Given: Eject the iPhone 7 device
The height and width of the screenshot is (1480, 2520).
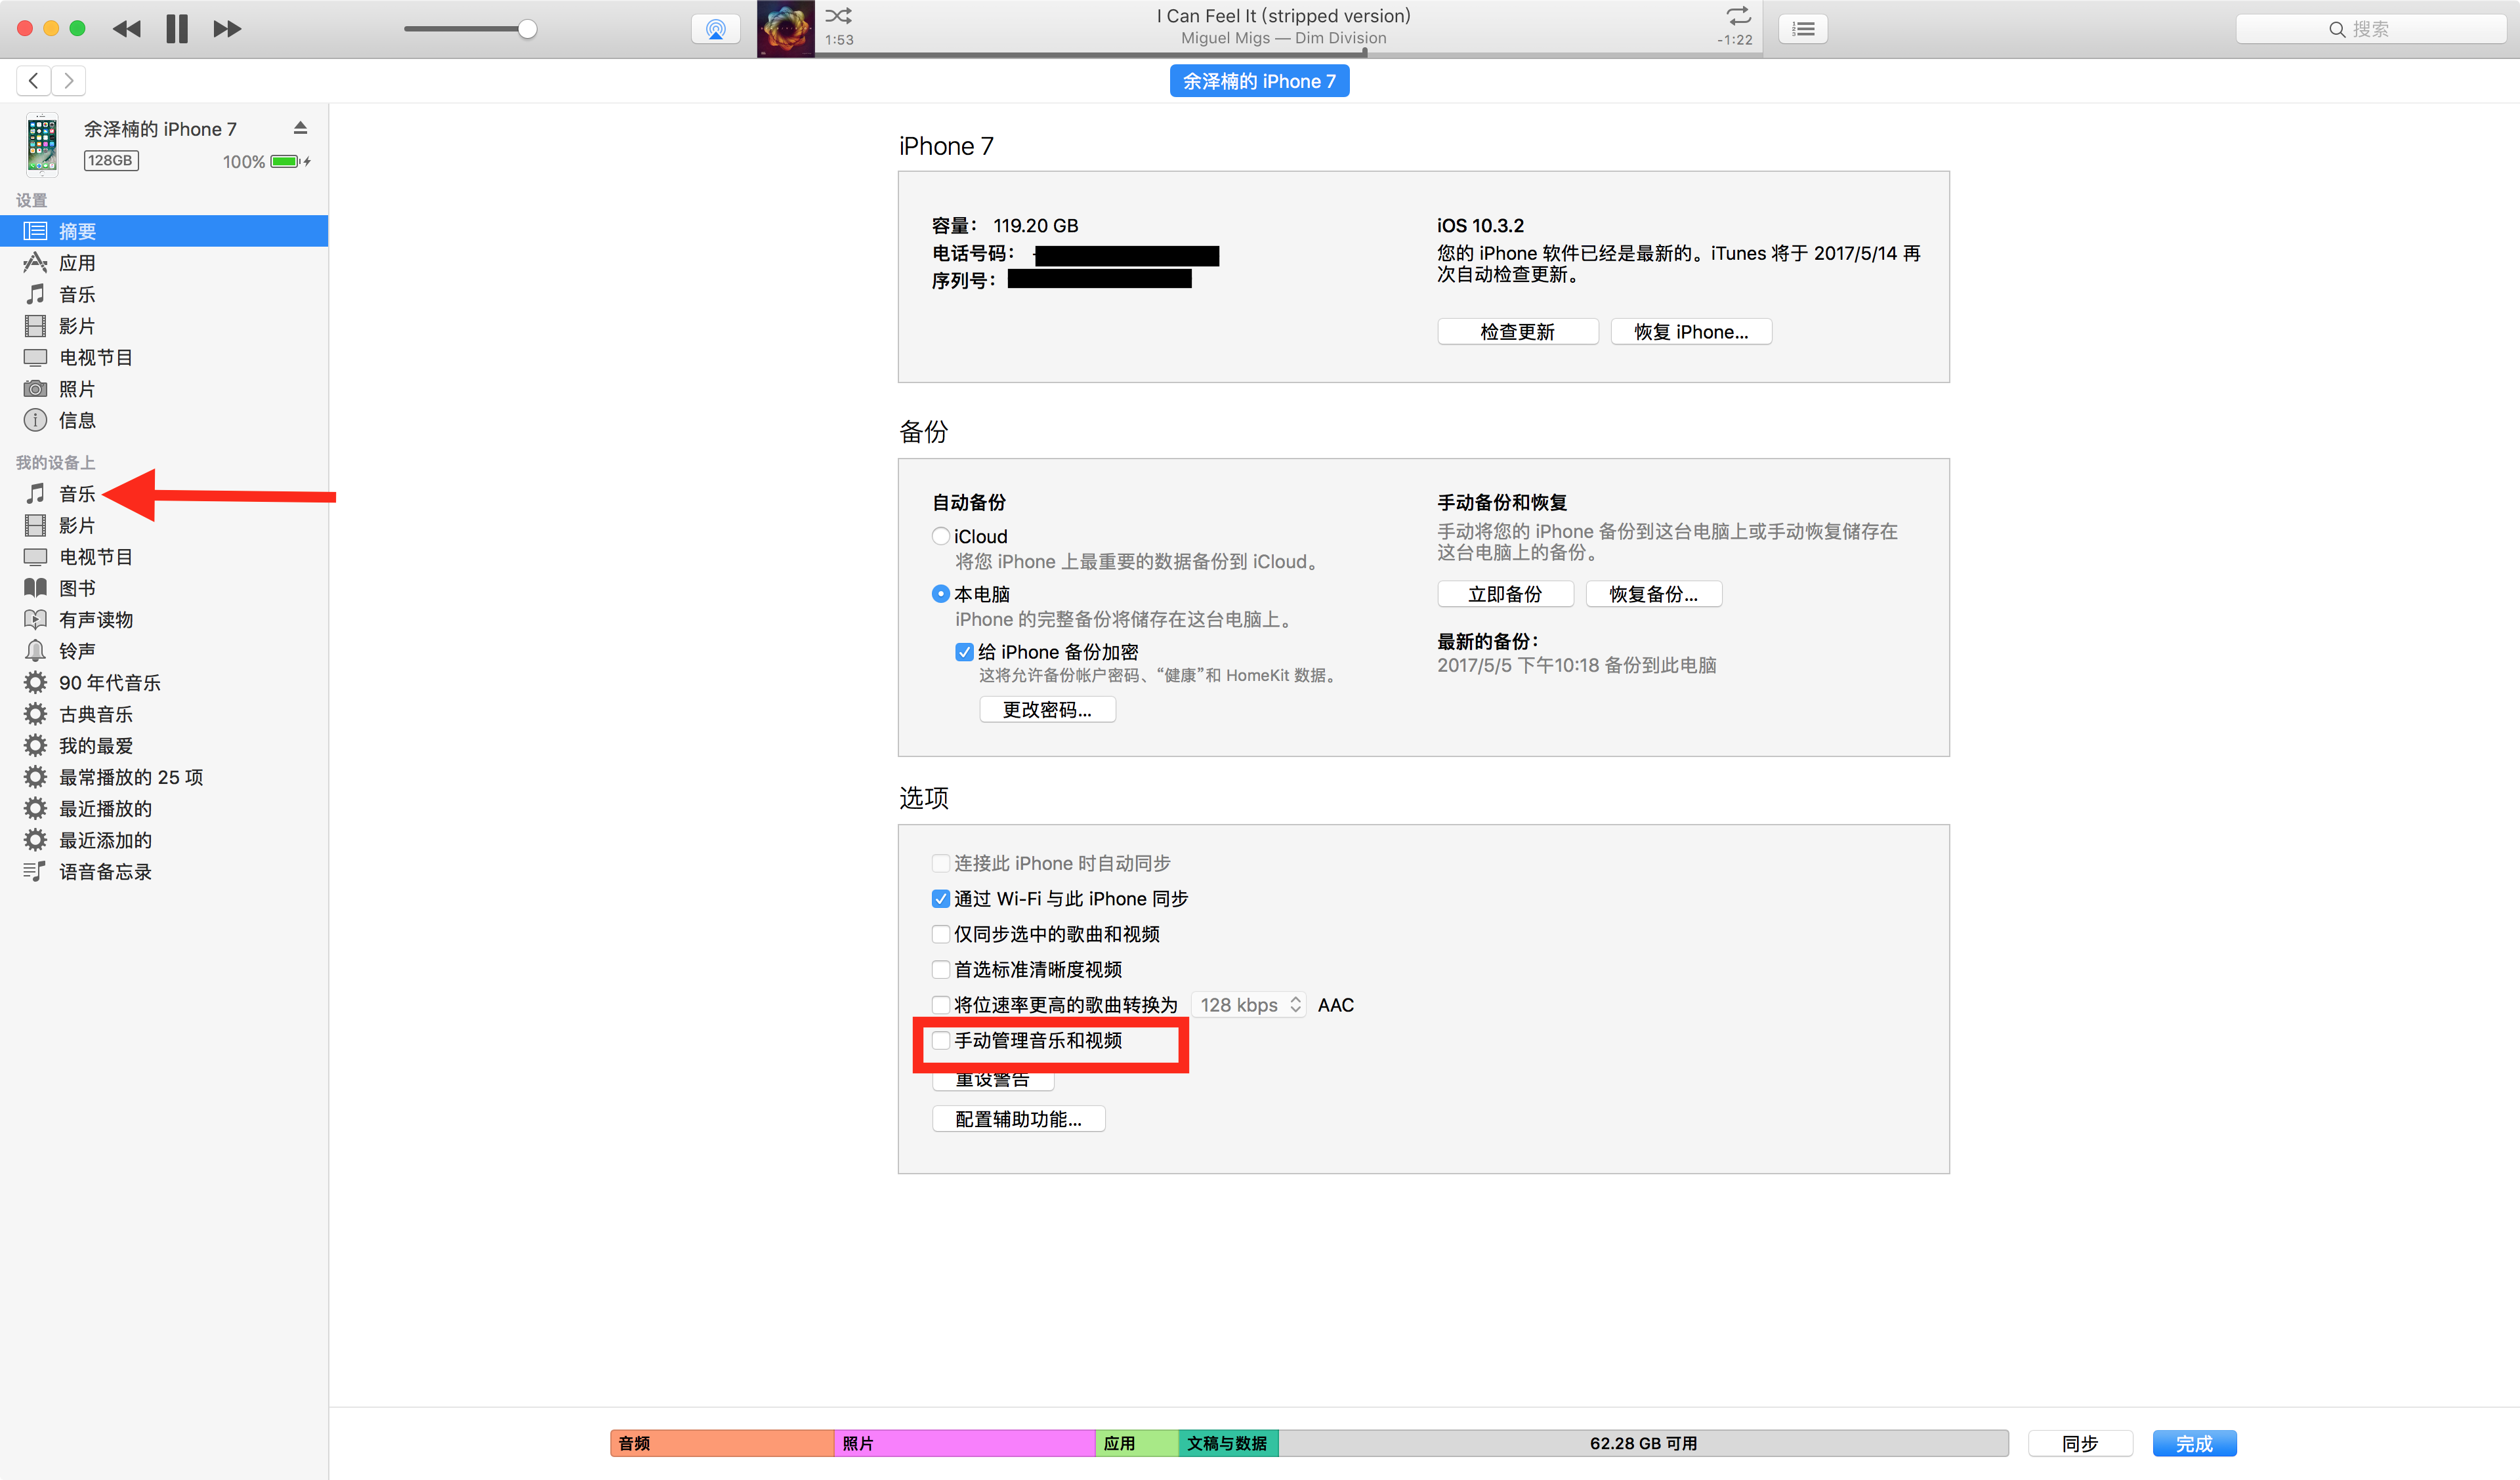Looking at the screenshot, I should (x=300, y=128).
